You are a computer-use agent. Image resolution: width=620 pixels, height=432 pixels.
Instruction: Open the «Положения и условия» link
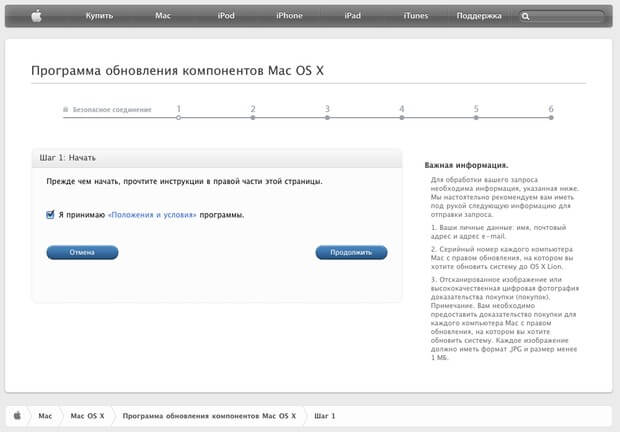tap(152, 215)
